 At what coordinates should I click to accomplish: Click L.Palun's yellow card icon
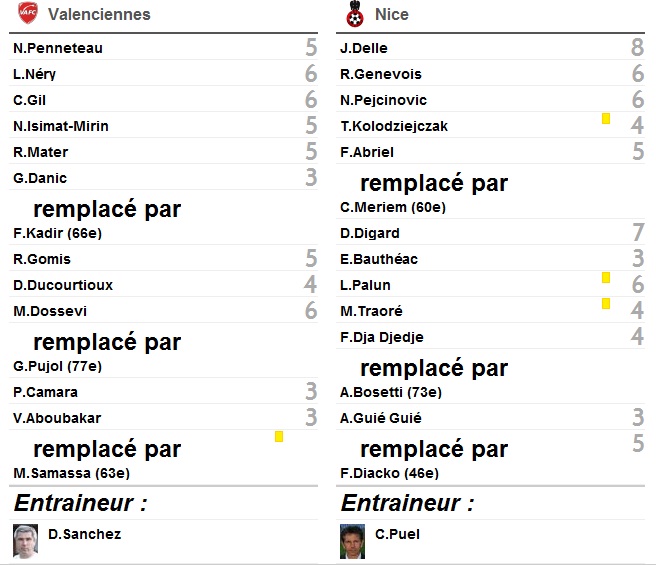[x=606, y=278]
